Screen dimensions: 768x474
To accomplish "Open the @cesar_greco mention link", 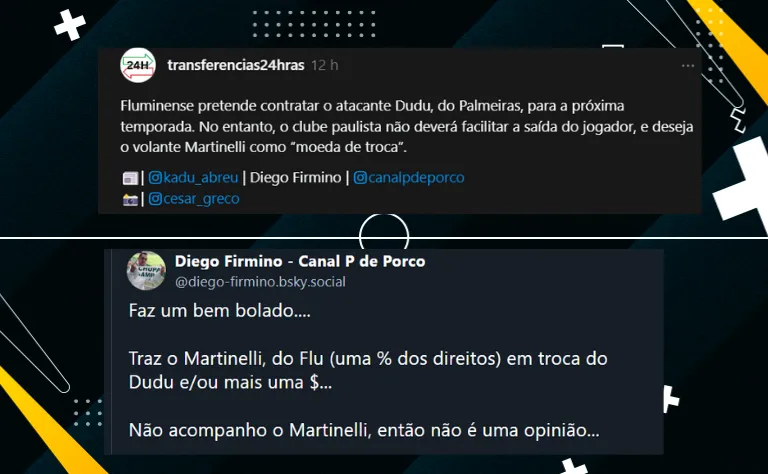I will 194,198.
